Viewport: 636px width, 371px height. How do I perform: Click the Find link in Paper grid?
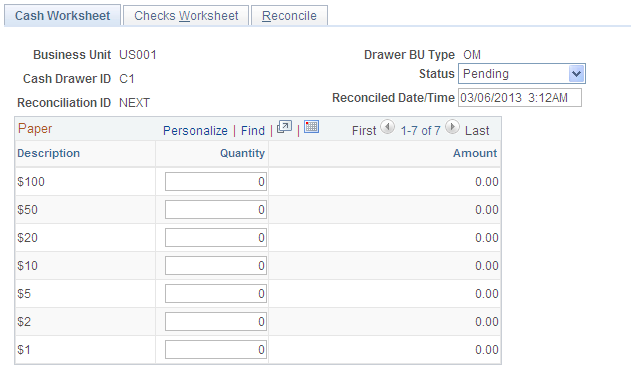(253, 131)
